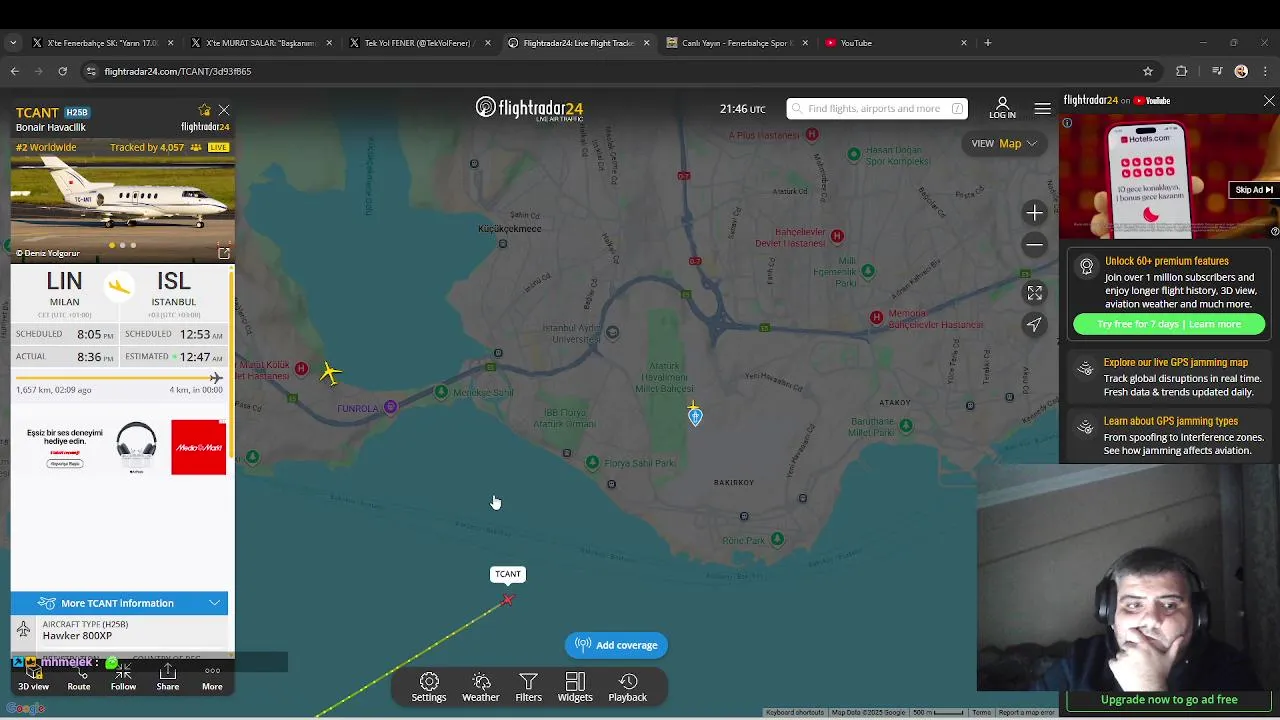Click the browser address bar URL
The width and height of the screenshot is (1280, 720).
[178, 71]
